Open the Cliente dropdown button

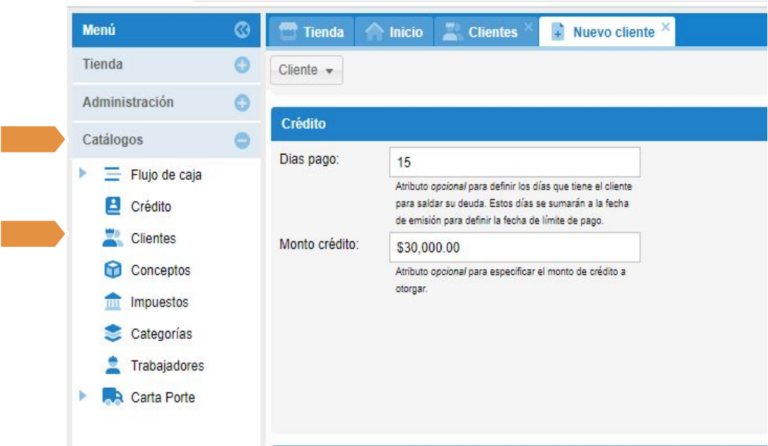pos(306,70)
